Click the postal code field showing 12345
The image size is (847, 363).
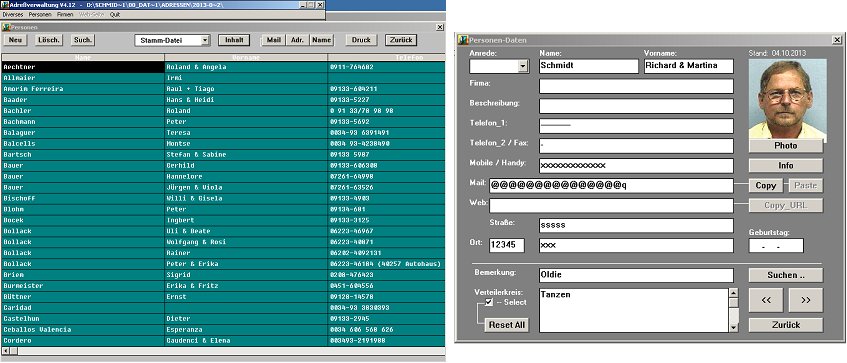tap(507, 245)
